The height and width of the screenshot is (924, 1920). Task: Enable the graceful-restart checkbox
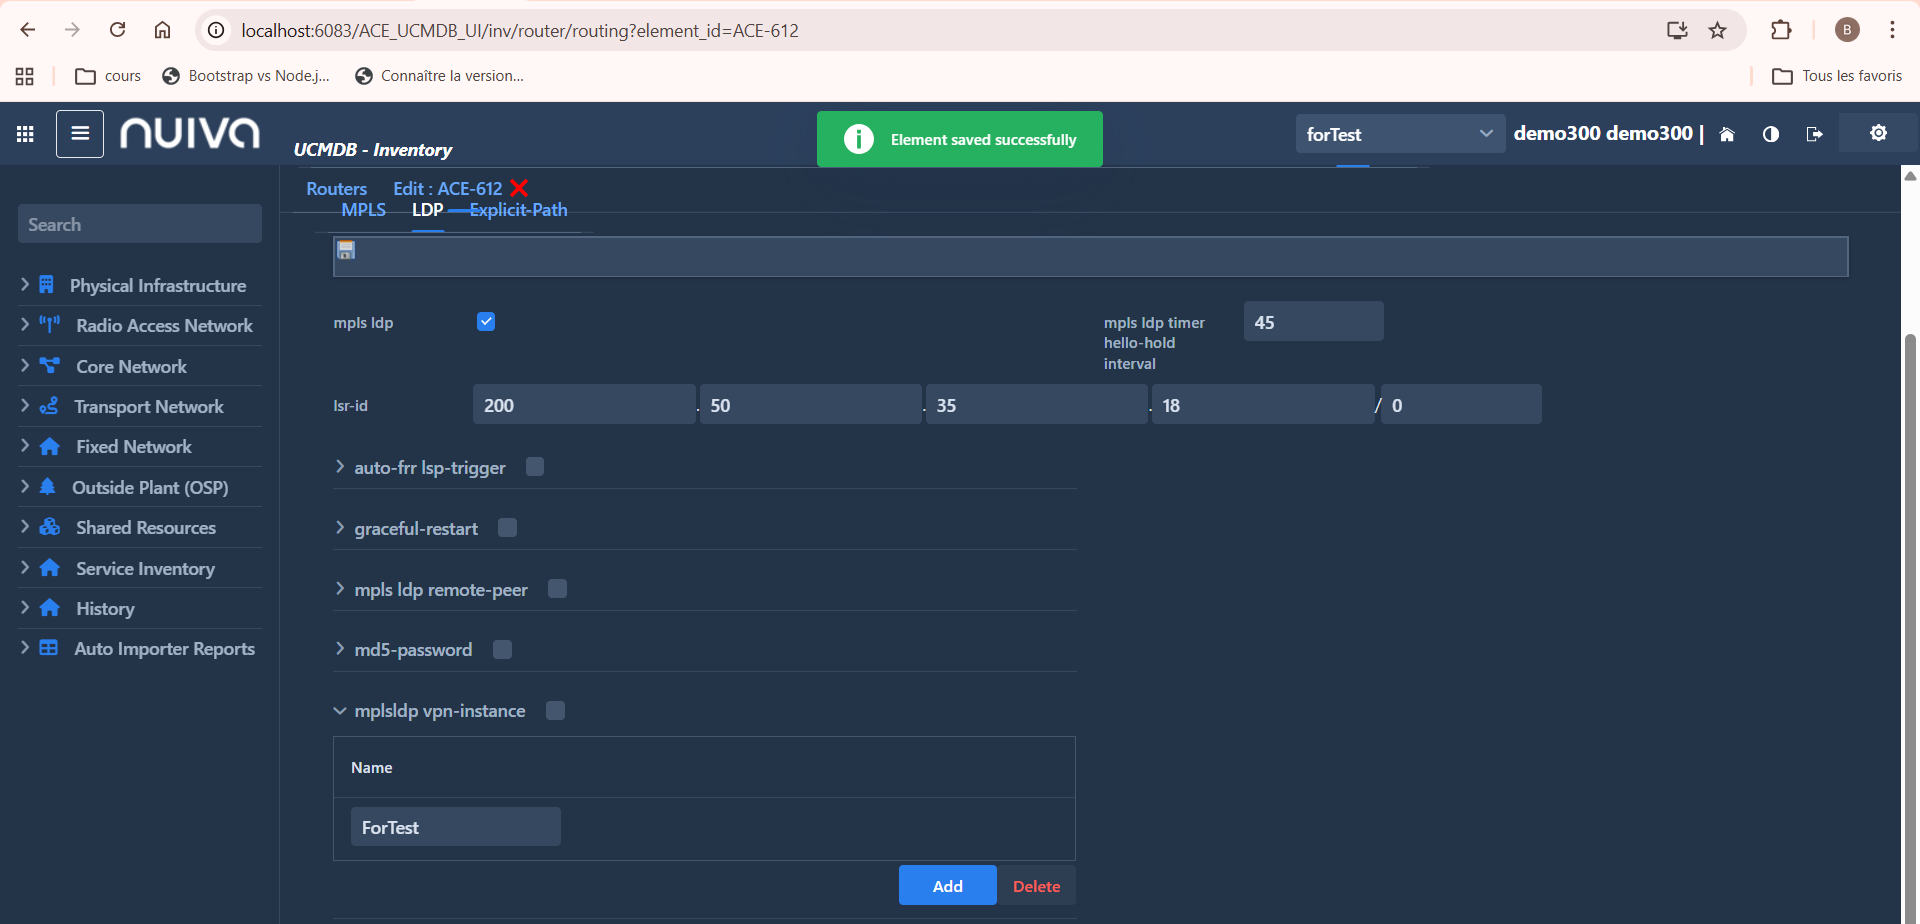point(508,528)
